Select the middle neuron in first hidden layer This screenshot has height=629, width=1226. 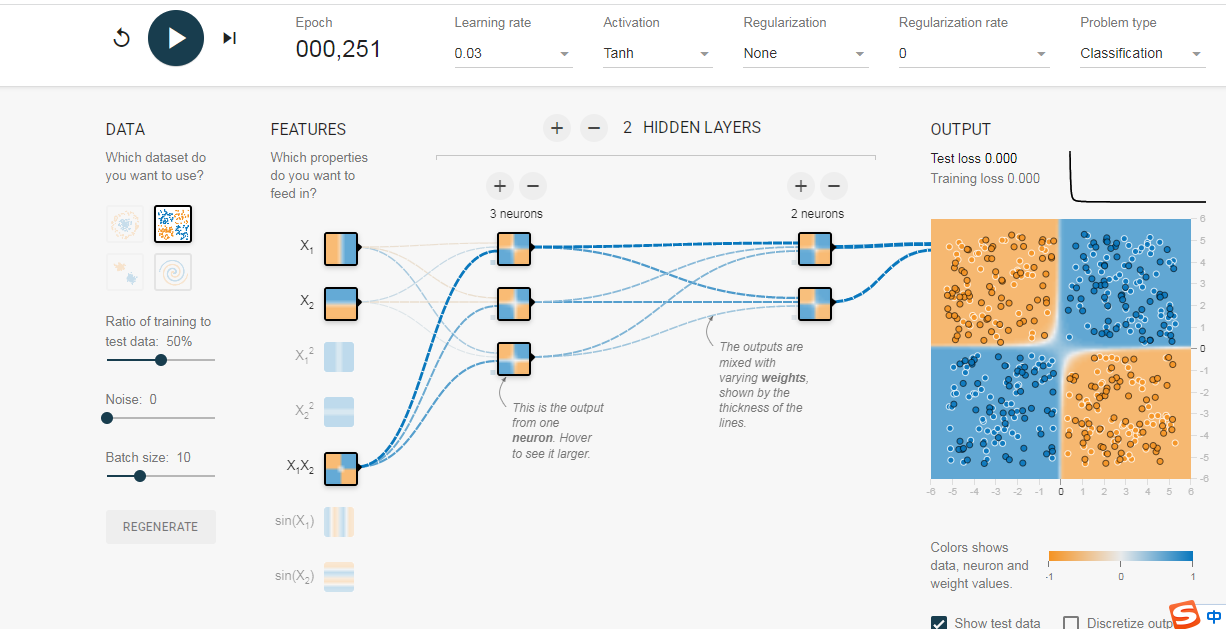click(514, 303)
